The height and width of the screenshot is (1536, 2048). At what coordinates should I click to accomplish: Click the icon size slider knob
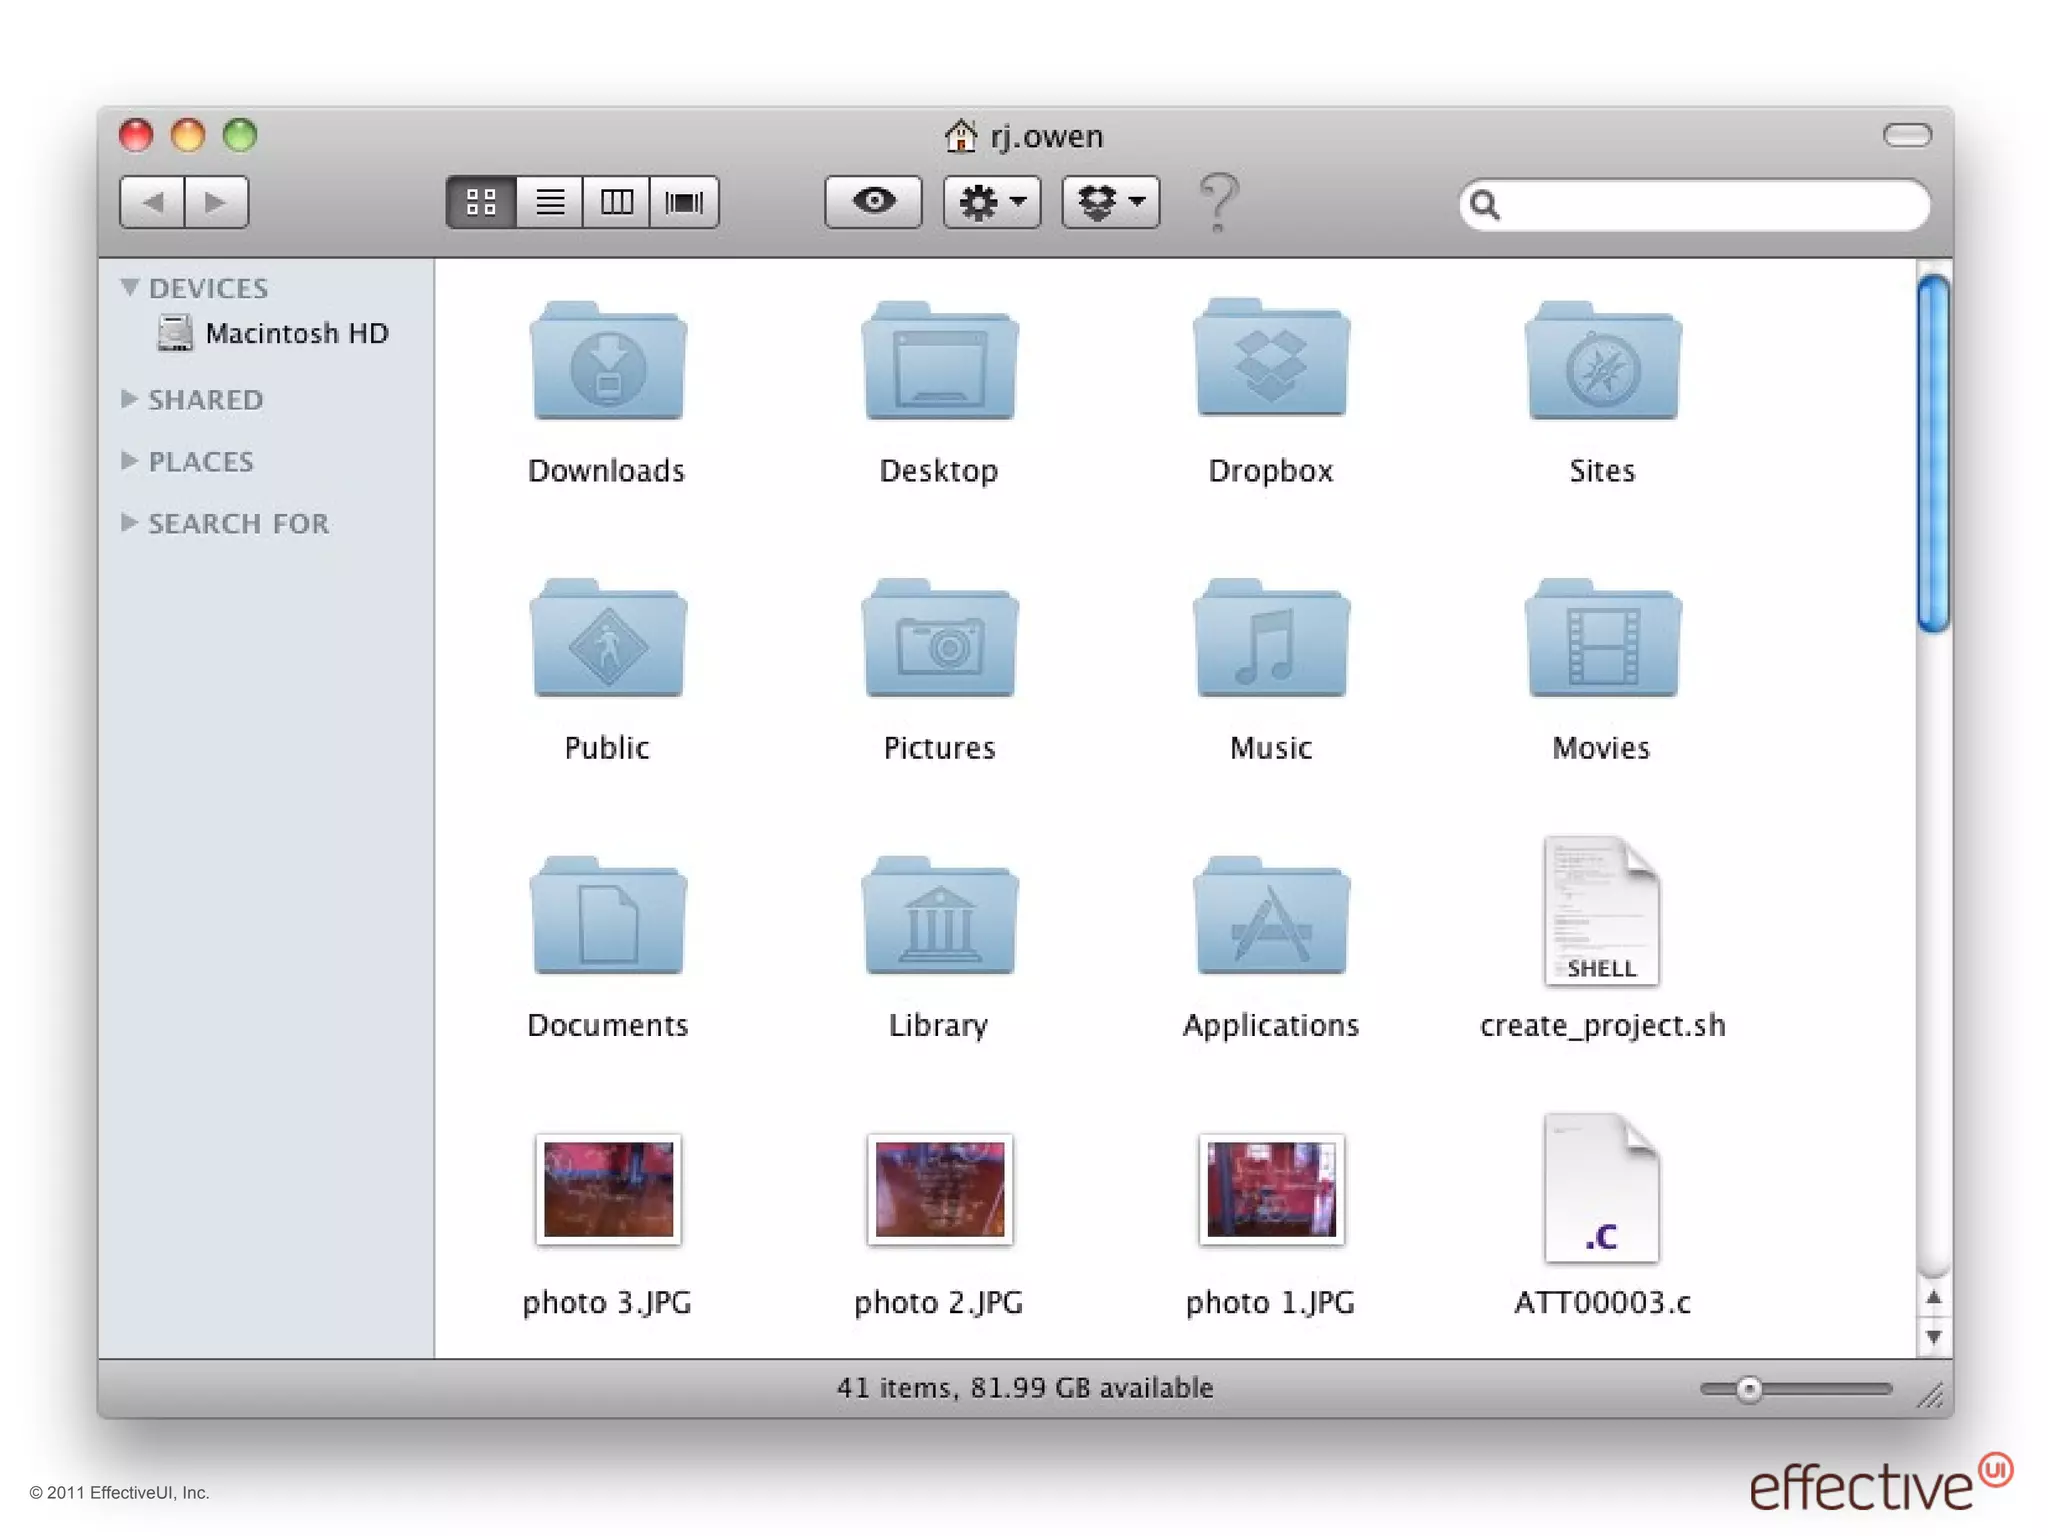[x=1748, y=1389]
